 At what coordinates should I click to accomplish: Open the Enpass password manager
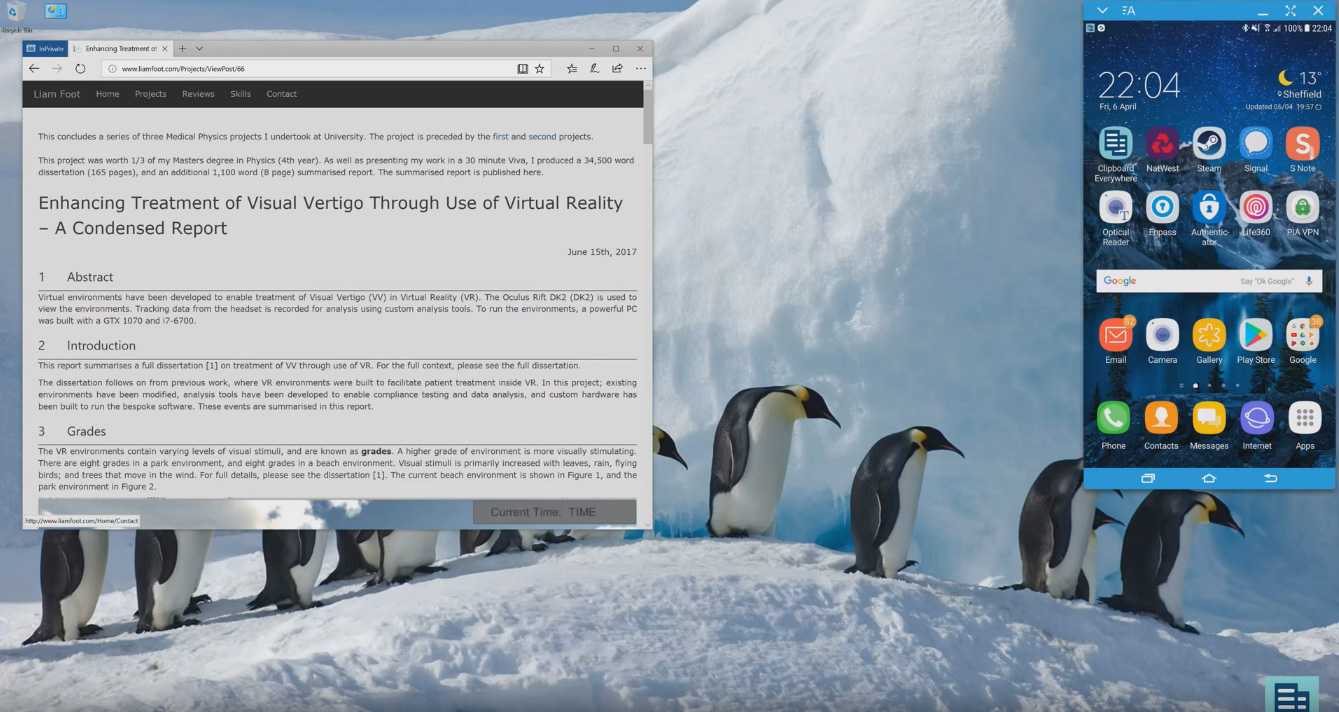[1162, 207]
